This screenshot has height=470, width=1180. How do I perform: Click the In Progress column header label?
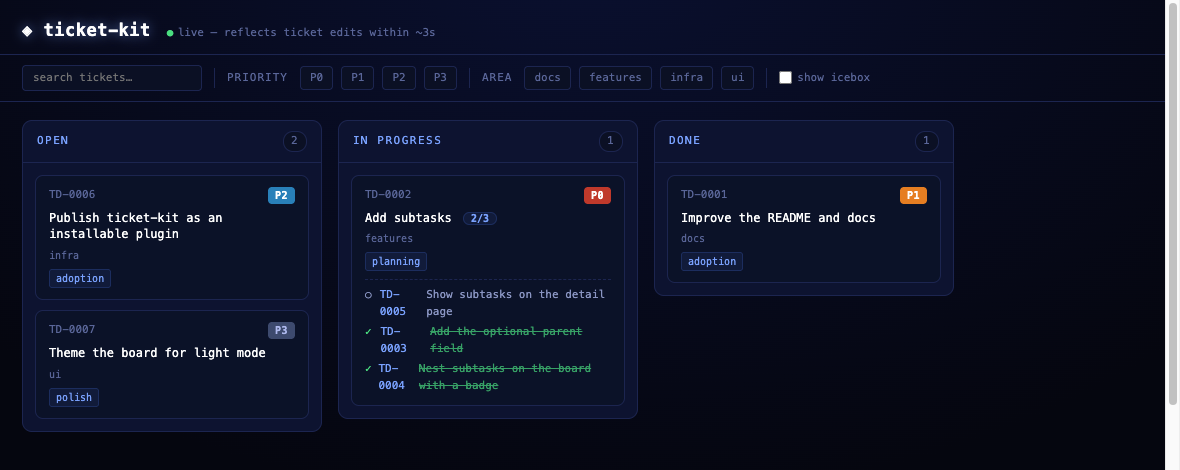(397, 141)
